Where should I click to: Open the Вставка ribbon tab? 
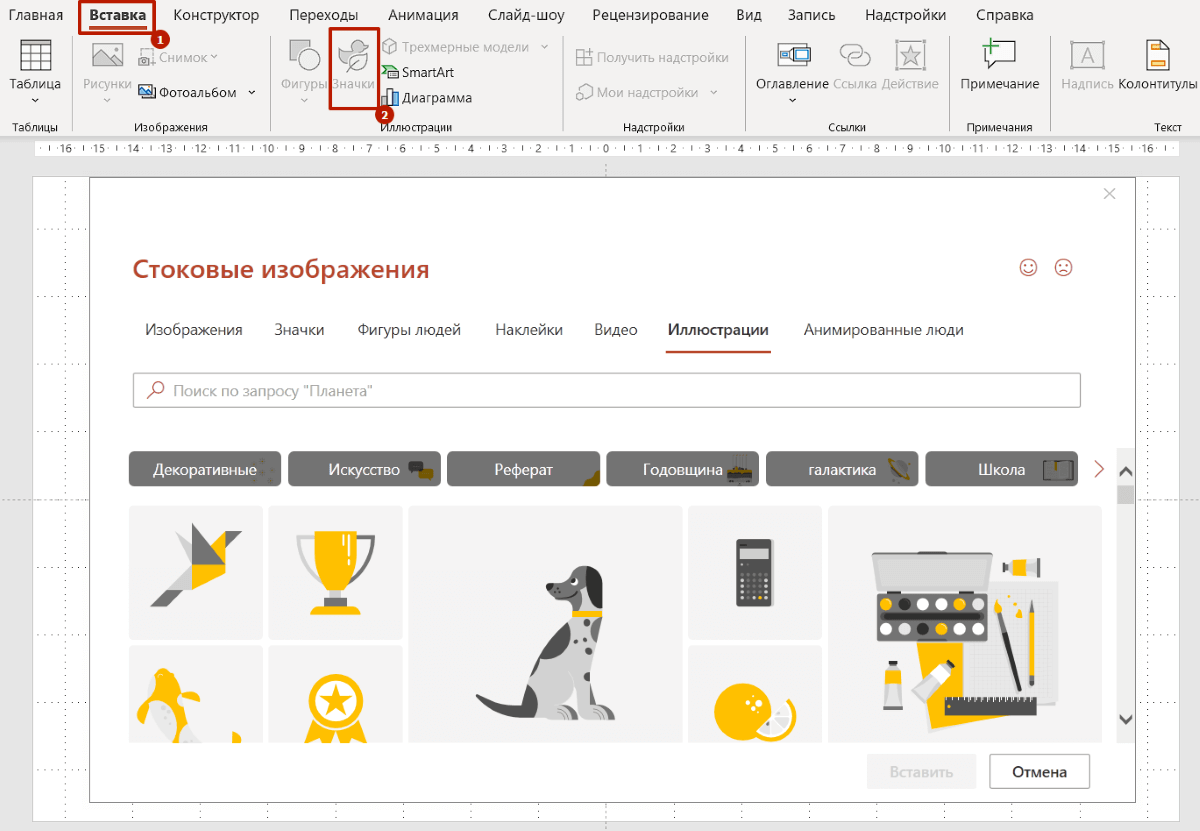pos(117,15)
